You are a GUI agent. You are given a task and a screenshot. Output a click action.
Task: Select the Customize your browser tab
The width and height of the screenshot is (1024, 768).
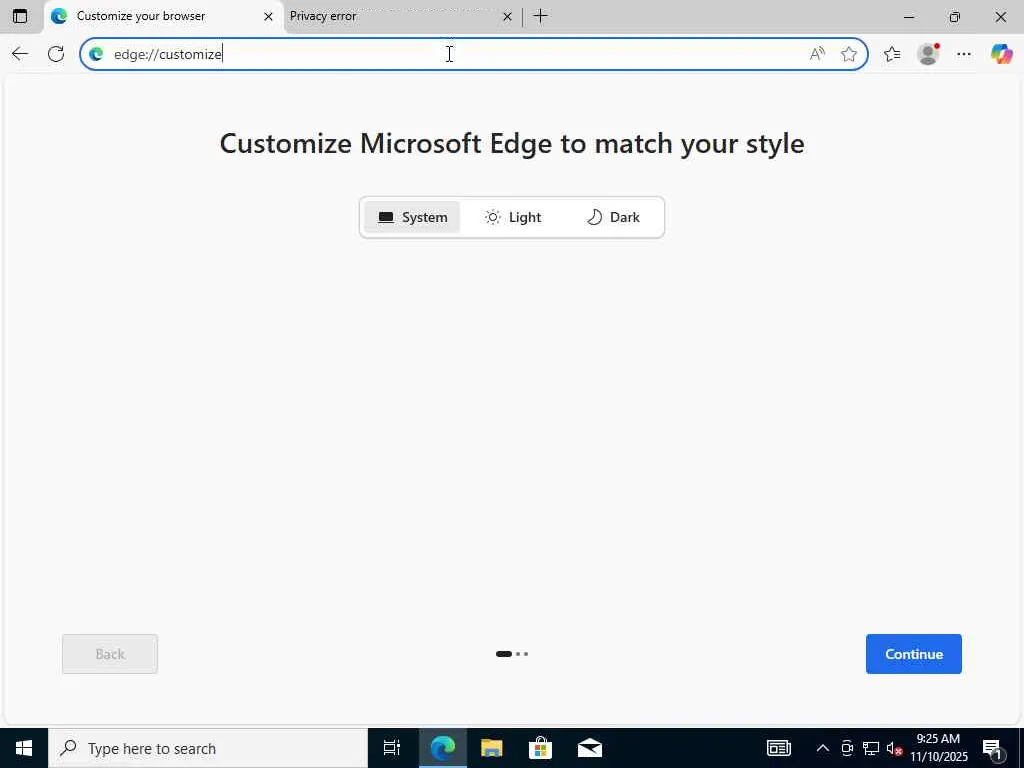[163, 16]
